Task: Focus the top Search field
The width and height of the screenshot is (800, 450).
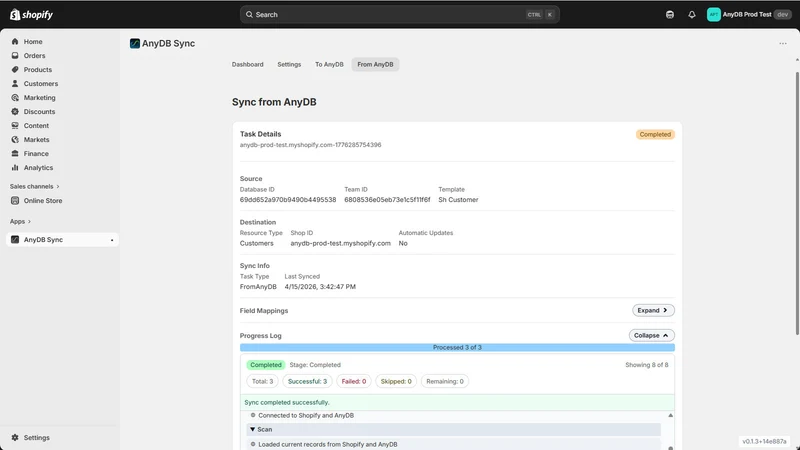Action: pyautogui.click(x=399, y=14)
